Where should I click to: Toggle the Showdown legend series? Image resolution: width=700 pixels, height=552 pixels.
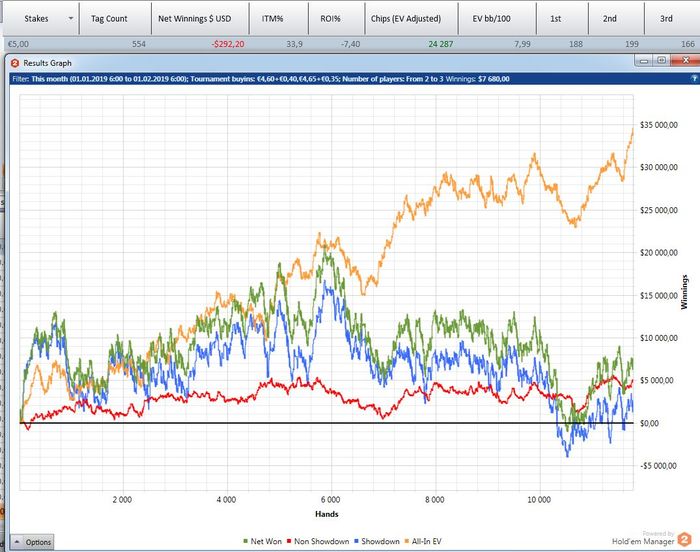(376, 541)
